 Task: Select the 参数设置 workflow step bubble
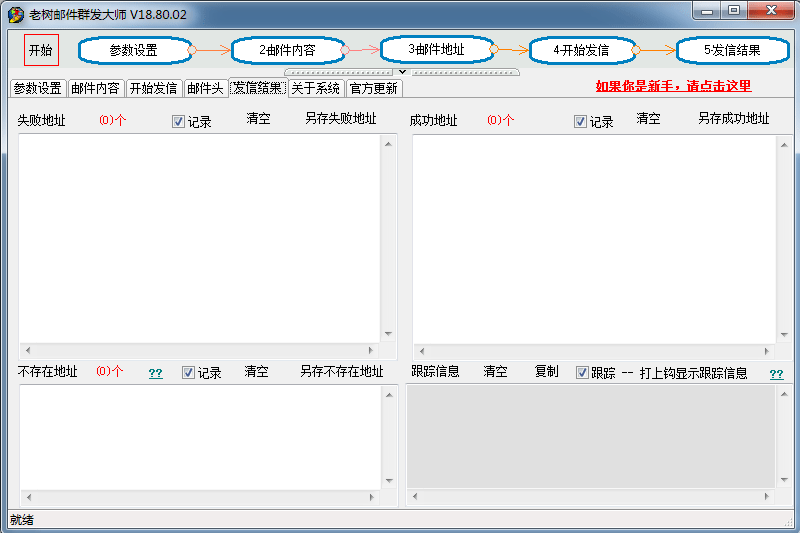pyautogui.click(x=135, y=50)
